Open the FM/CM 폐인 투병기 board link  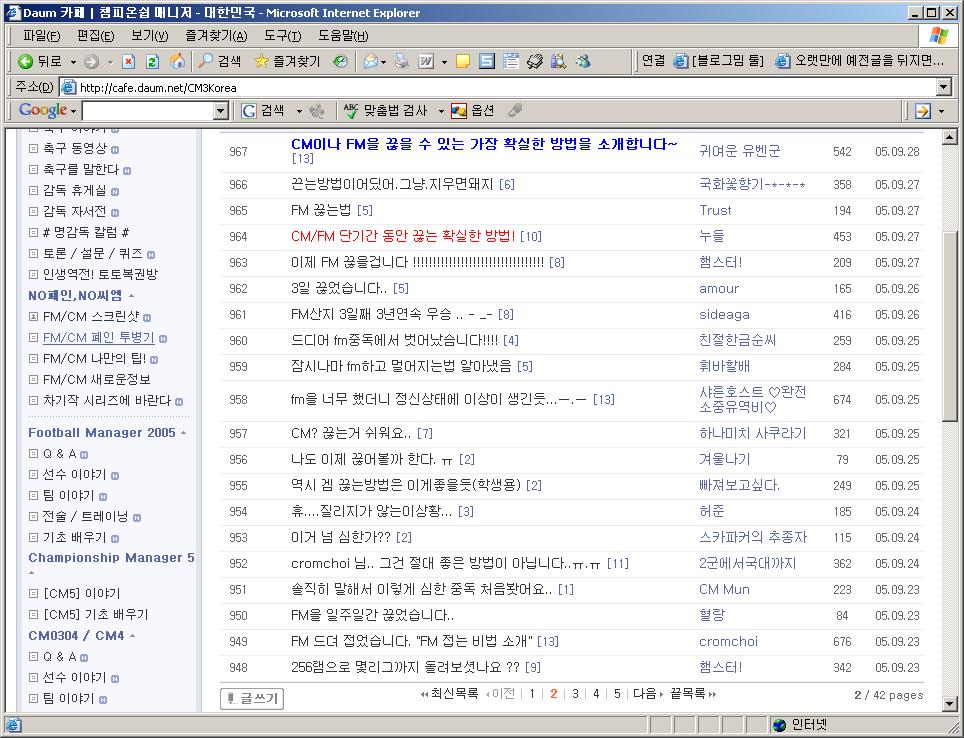tap(98, 338)
